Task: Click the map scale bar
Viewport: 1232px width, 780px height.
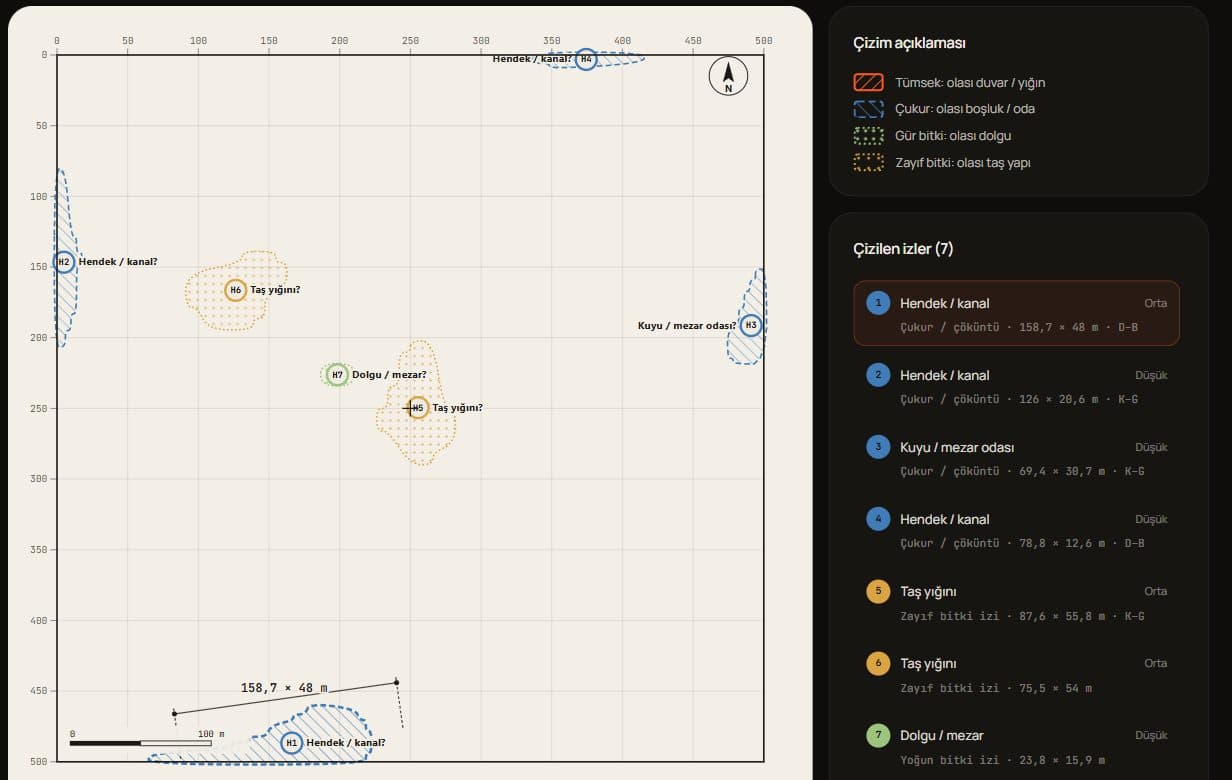Action: 141,743
